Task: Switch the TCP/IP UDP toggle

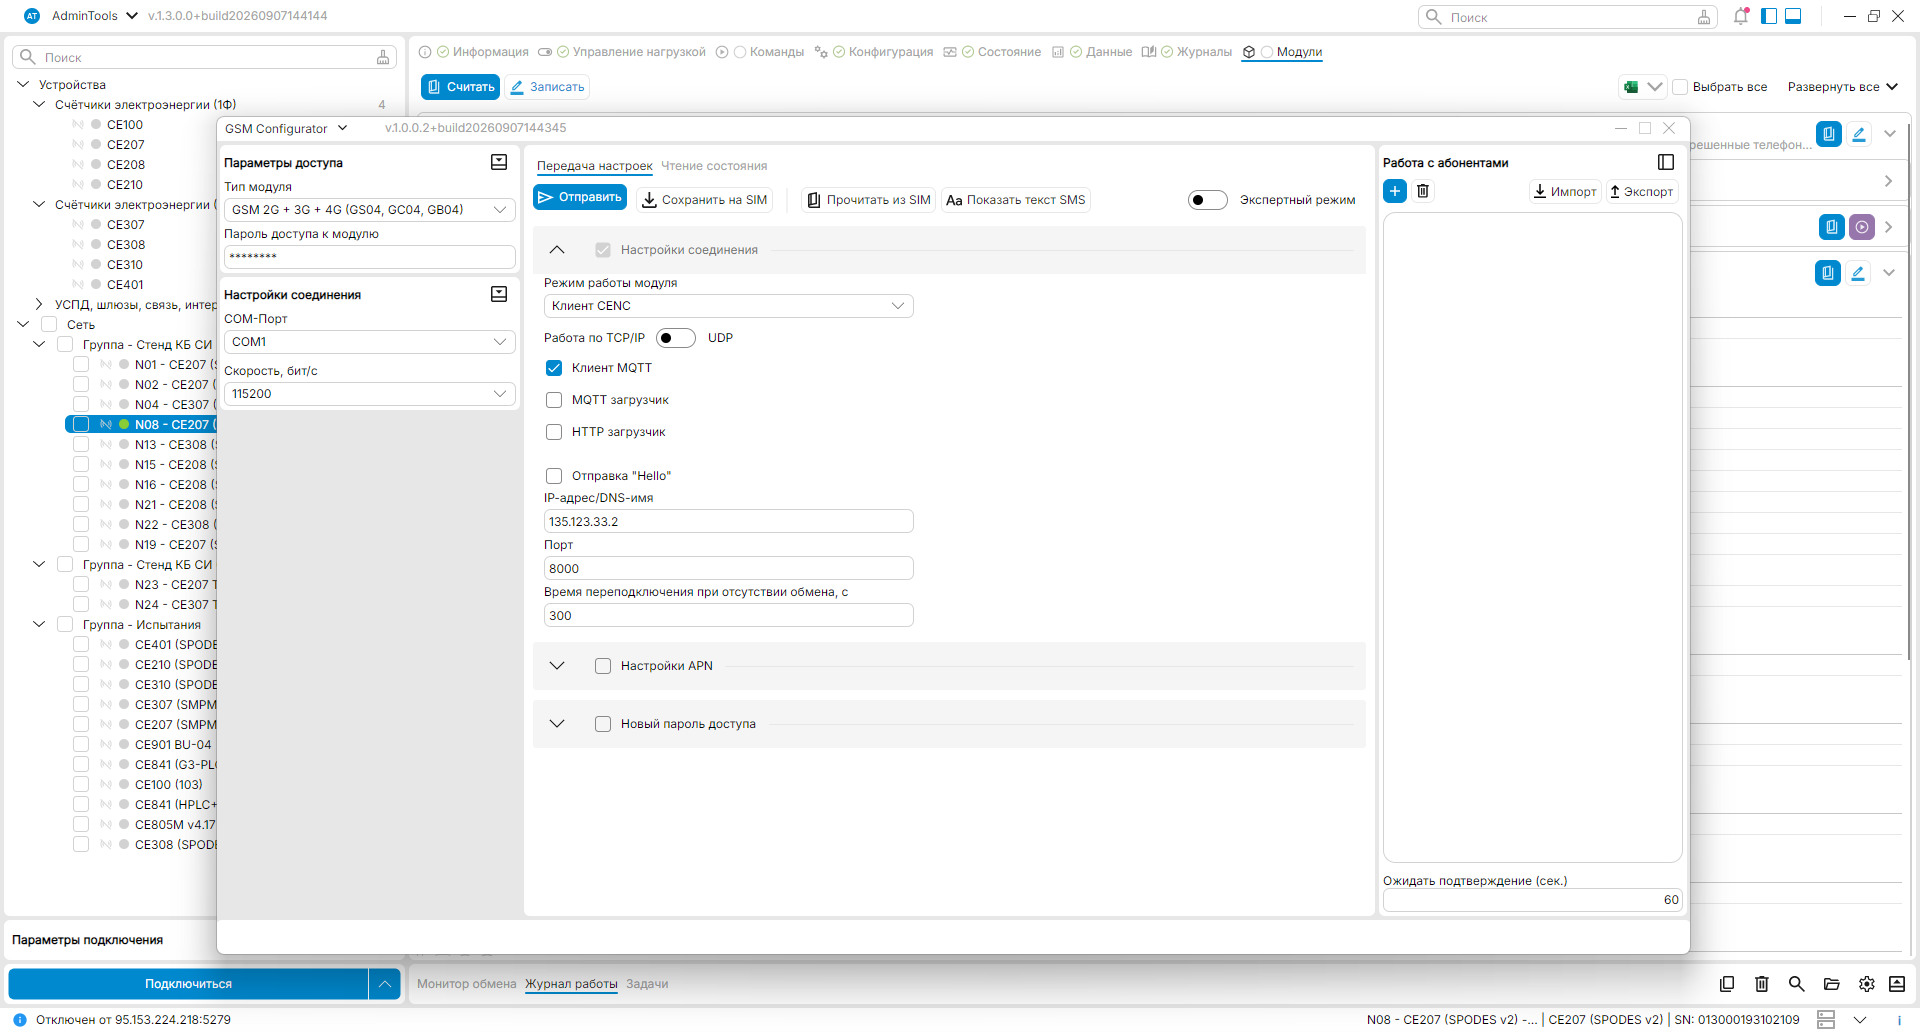Action: [x=676, y=338]
